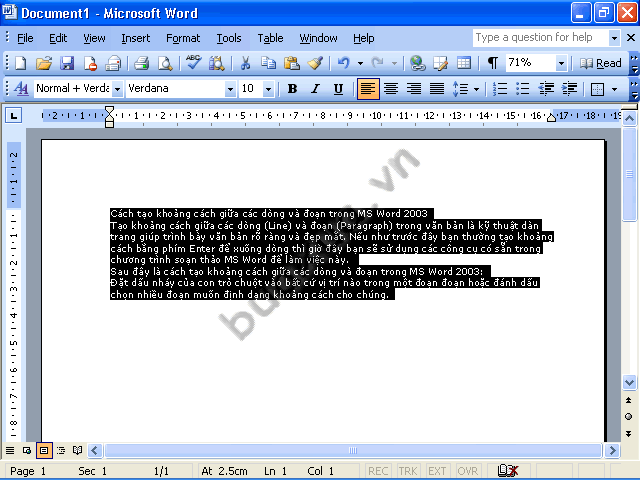640x480 pixels.
Task: Click the E-mail icon in toolbar
Action: pyautogui.click(x=113, y=63)
